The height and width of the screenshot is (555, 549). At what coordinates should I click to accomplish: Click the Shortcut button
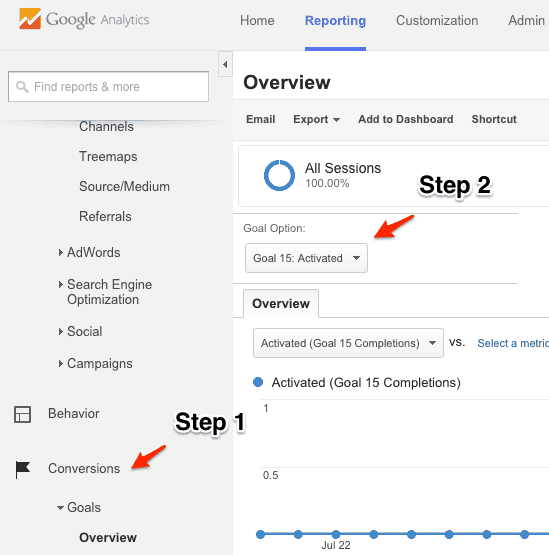[x=494, y=119]
